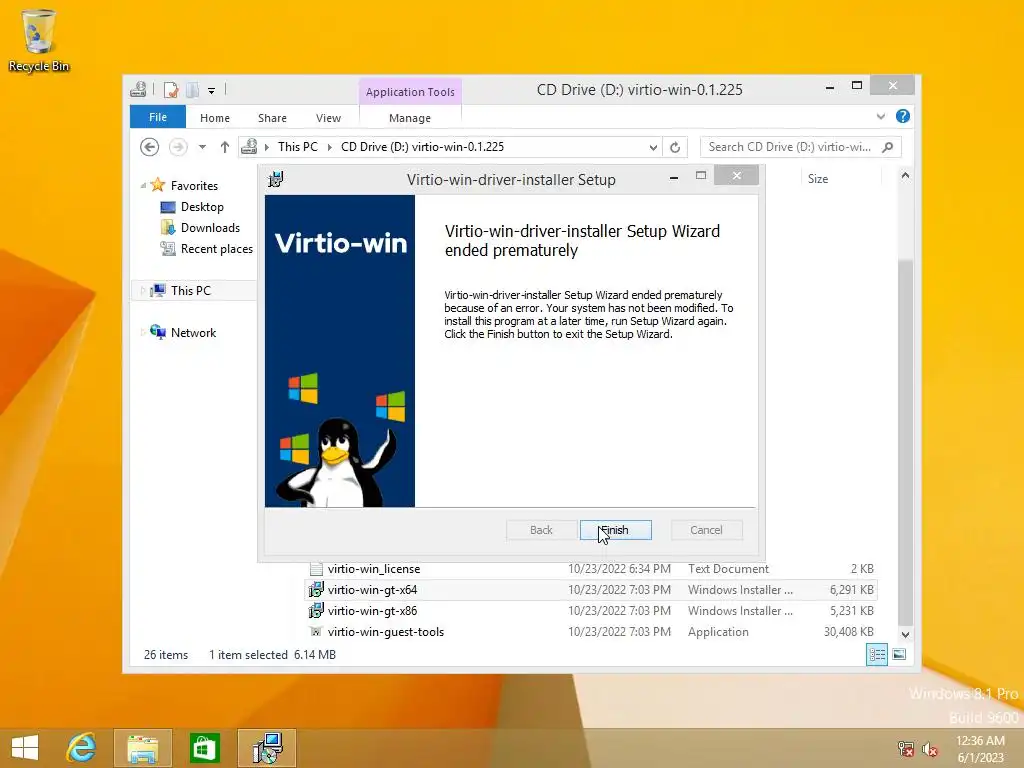Click the Explorer back navigation arrow
The width and height of the screenshot is (1024, 768).
[150, 147]
